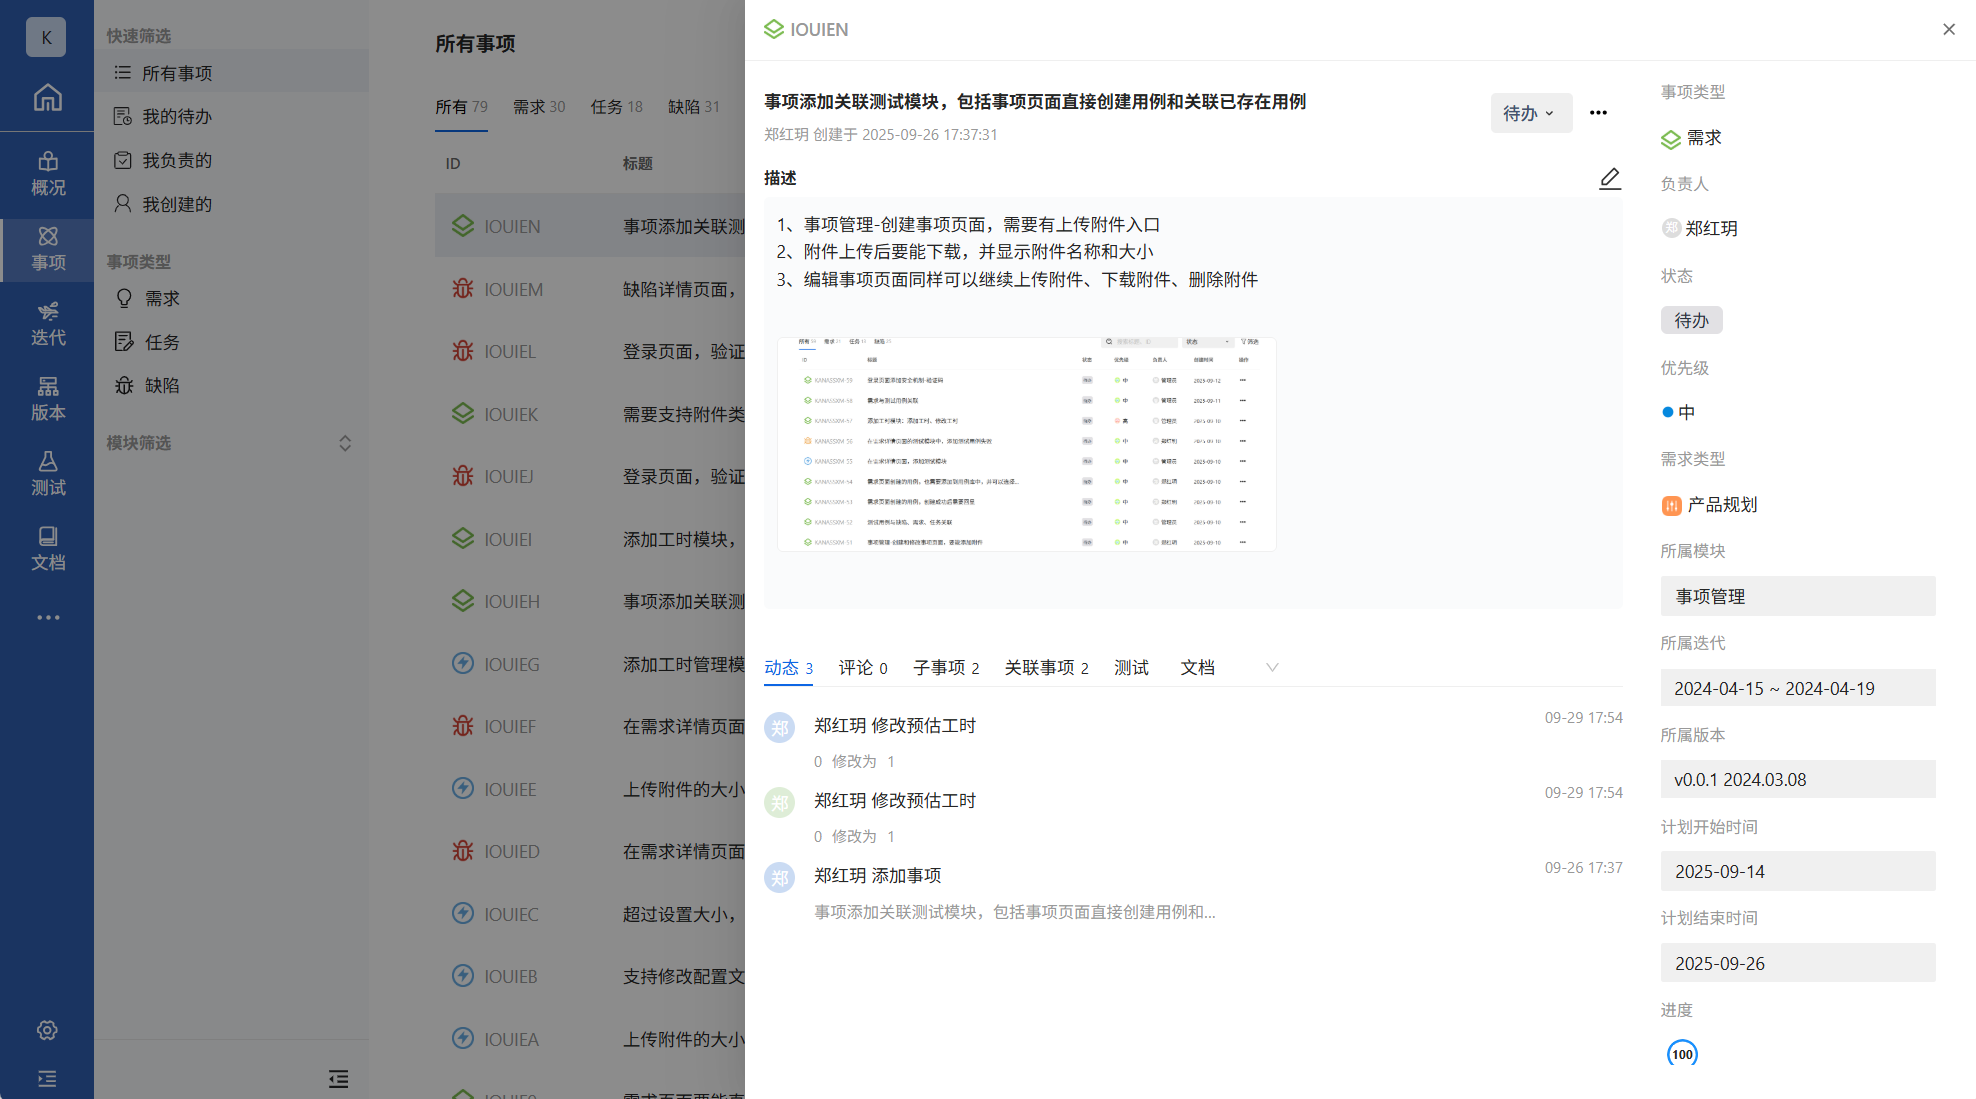Click the pencil edit description icon

click(x=1609, y=178)
